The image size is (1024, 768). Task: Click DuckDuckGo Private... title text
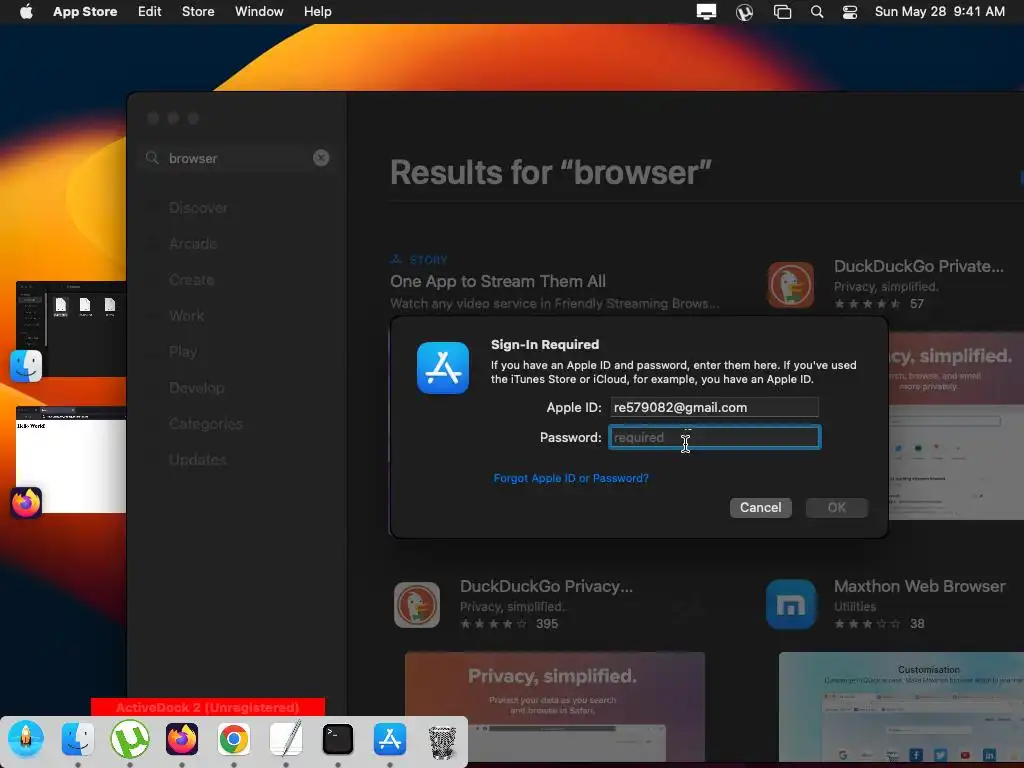click(x=919, y=266)
